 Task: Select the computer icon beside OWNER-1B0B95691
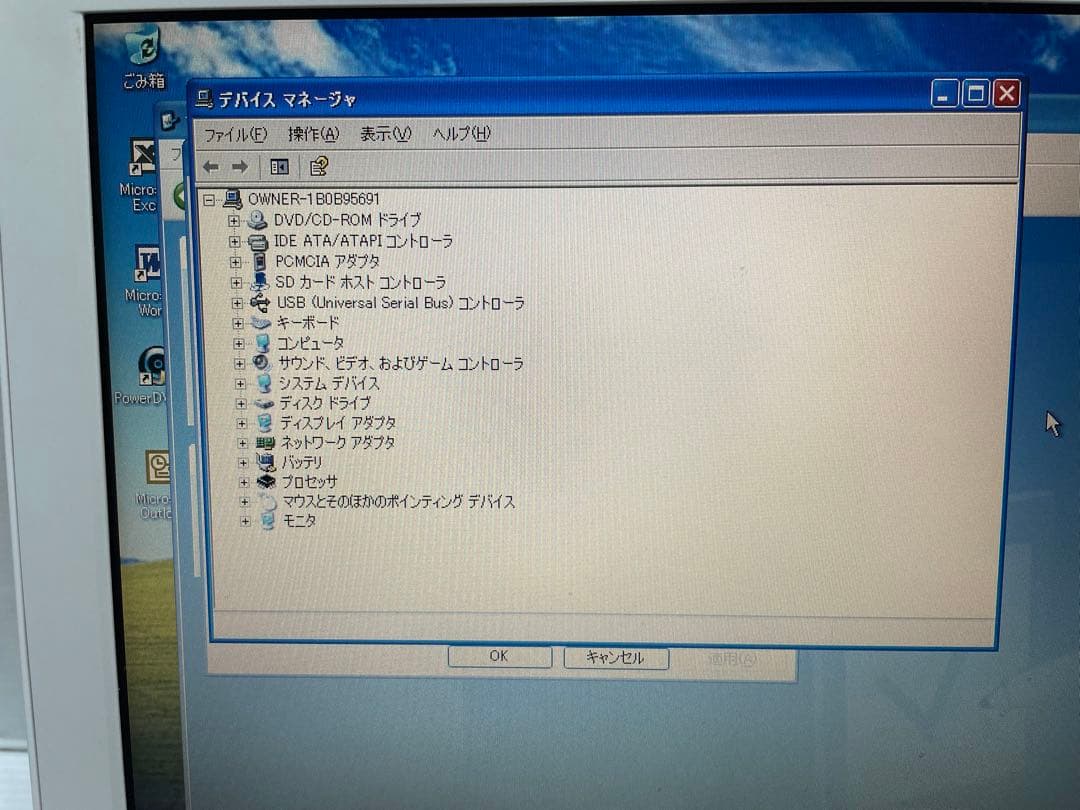233,199
